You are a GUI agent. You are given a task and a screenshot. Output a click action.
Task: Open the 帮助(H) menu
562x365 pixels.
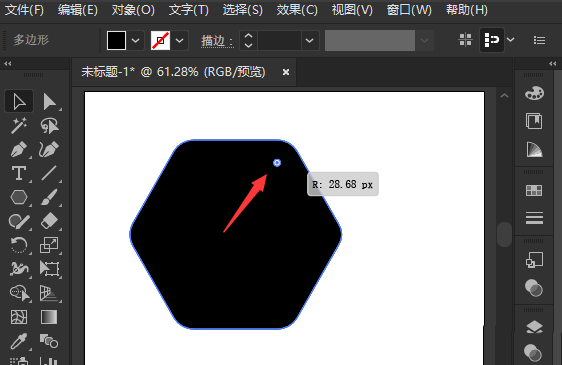pos(467,10)
